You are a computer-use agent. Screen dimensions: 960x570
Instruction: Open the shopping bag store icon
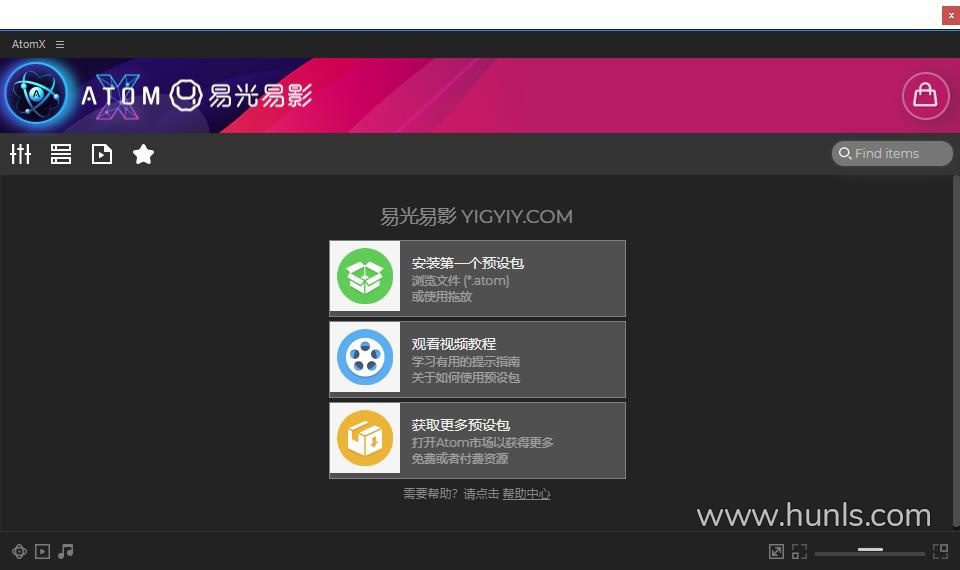coord(925,96)
